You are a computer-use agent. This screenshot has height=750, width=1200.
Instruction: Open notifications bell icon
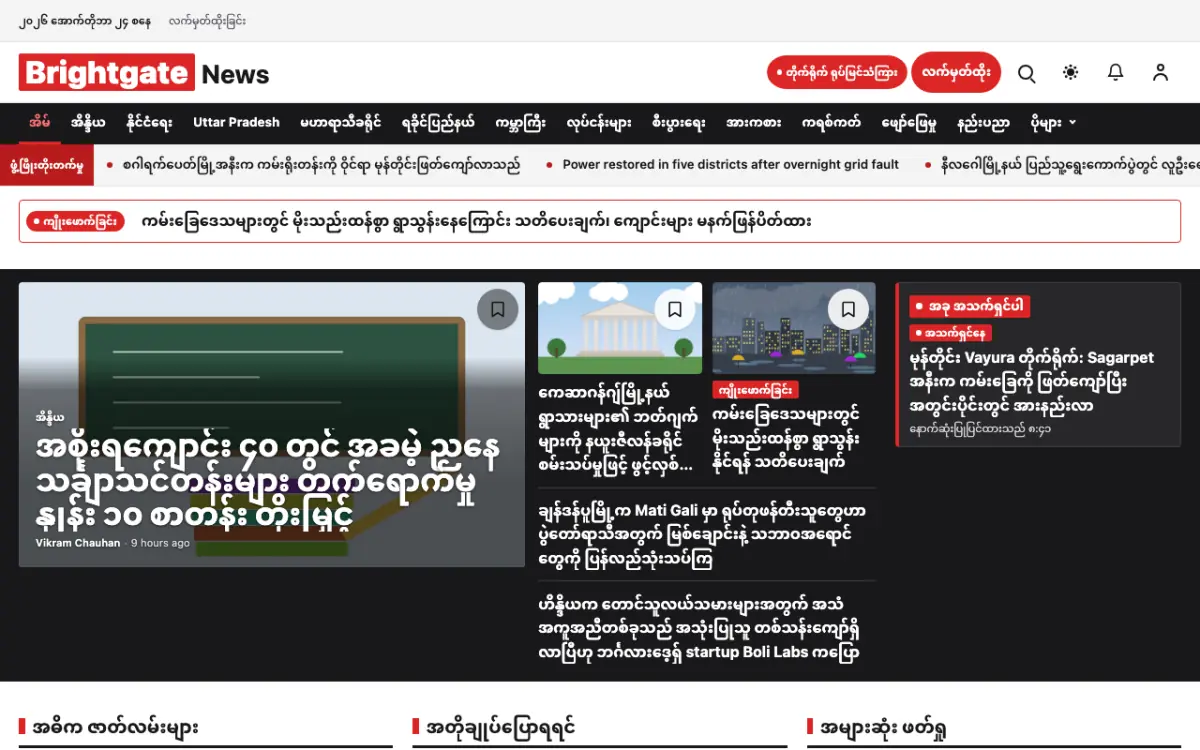tap(1116, 73)
